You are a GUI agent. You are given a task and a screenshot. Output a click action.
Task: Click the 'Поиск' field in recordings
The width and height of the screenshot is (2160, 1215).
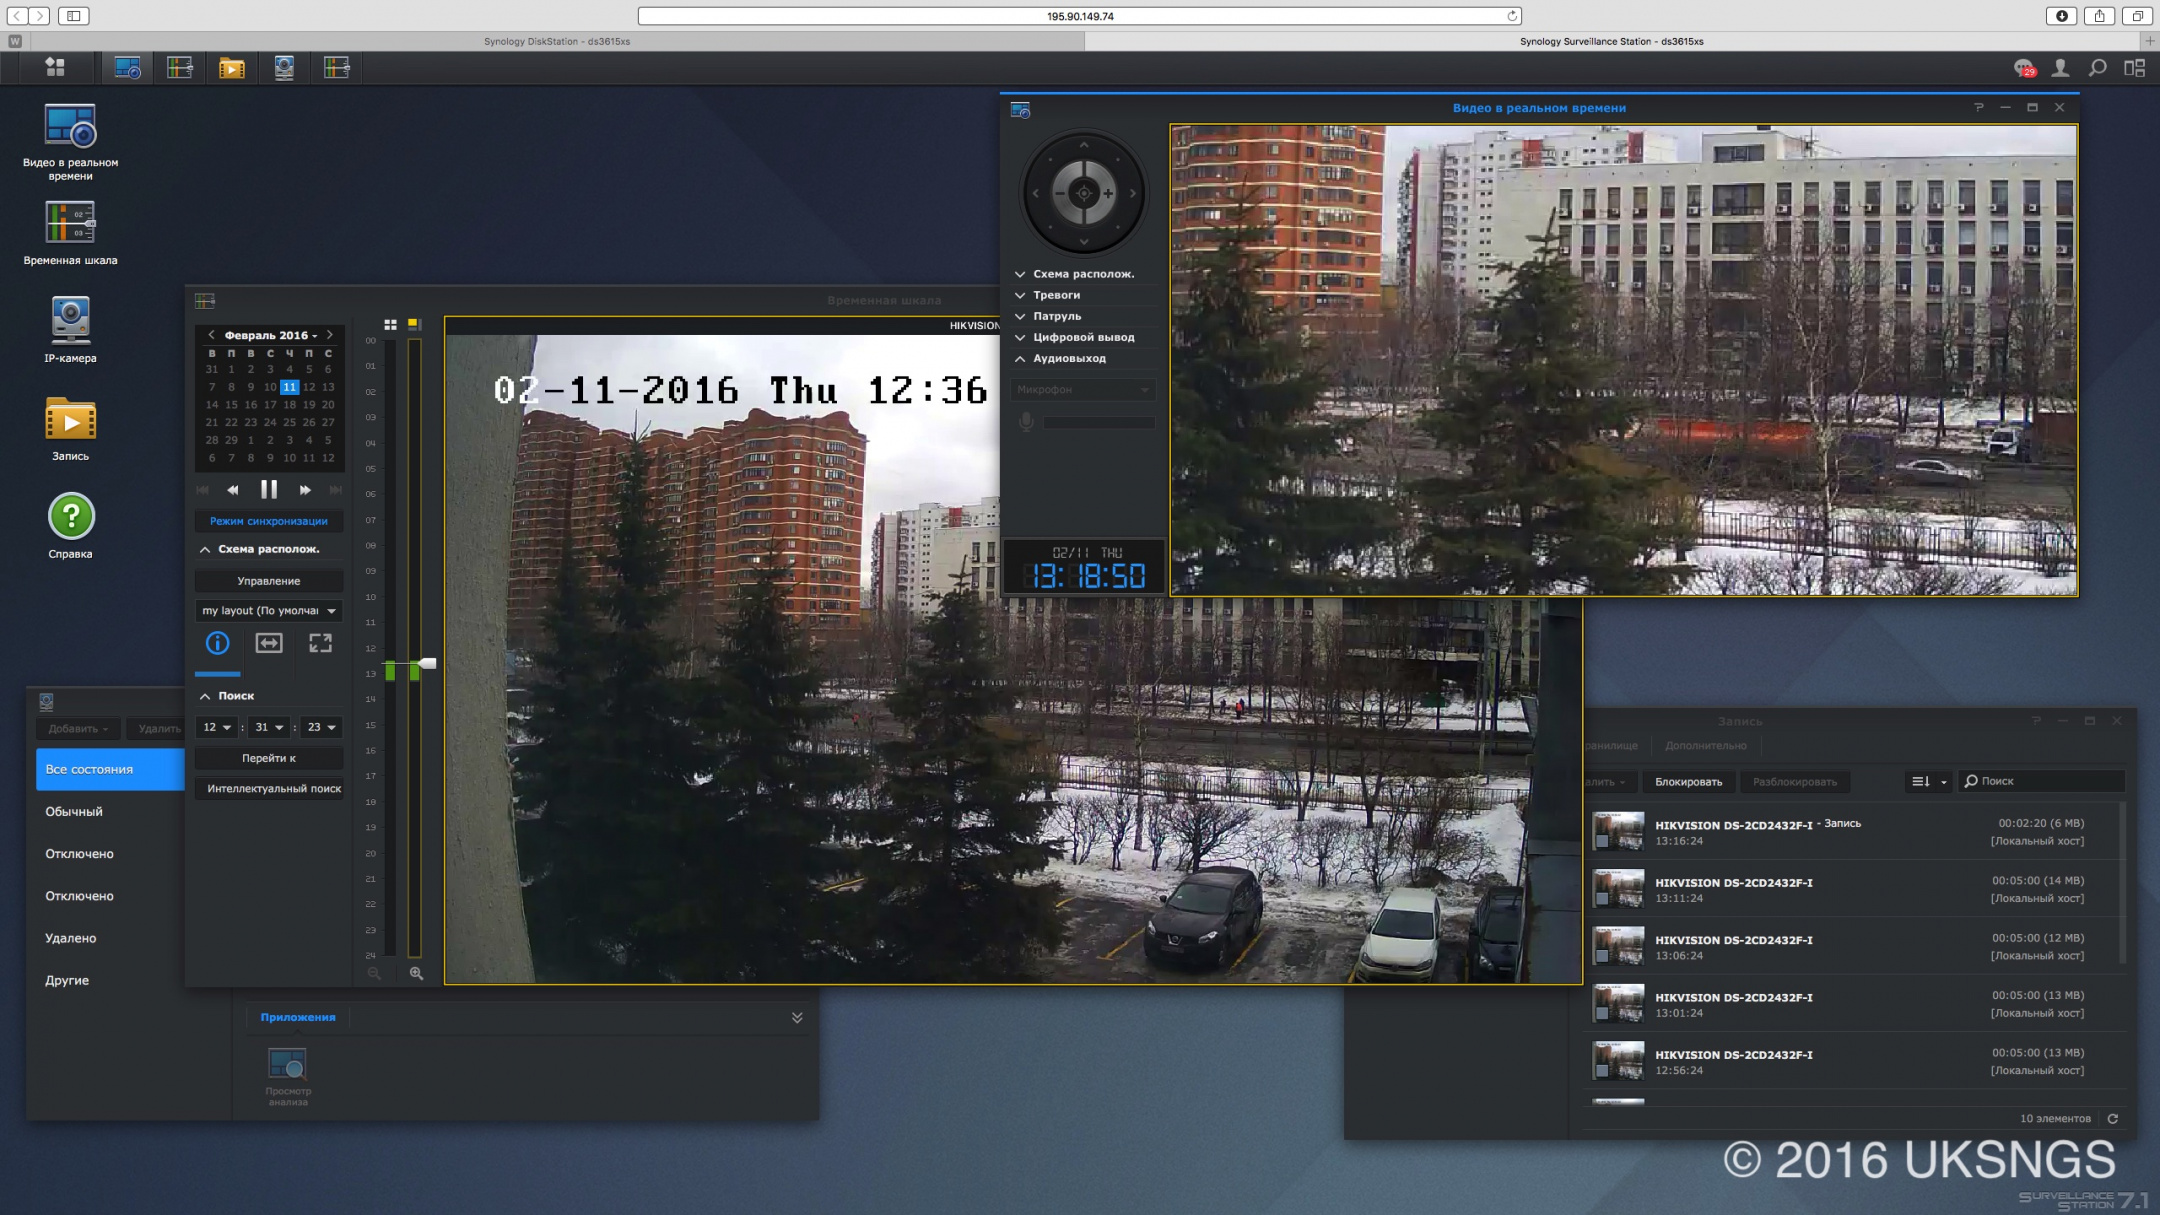point(2040,781)
